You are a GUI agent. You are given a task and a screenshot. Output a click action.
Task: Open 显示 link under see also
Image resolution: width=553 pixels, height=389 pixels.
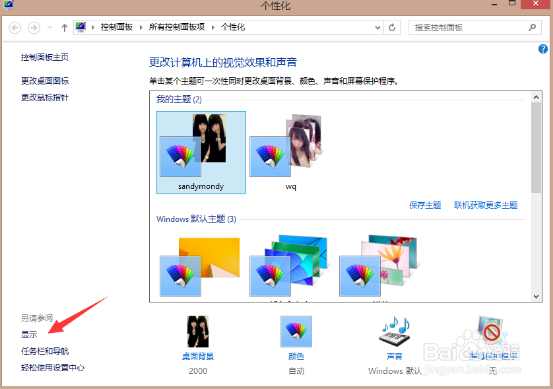coord(29,334)
